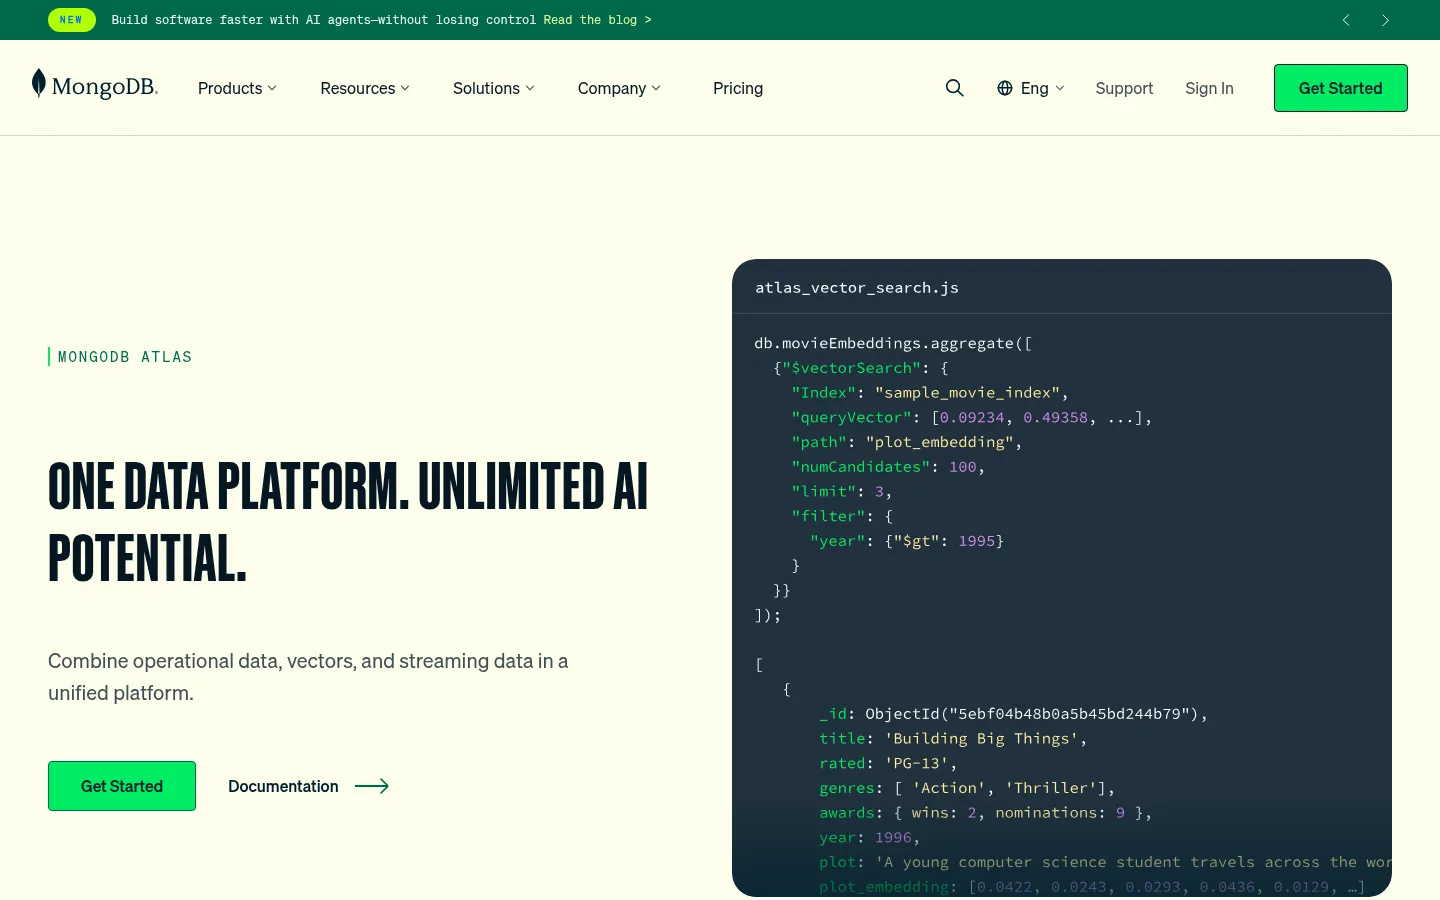
Task: Click the "numCandidates" key in code
Action: (861, 467)
